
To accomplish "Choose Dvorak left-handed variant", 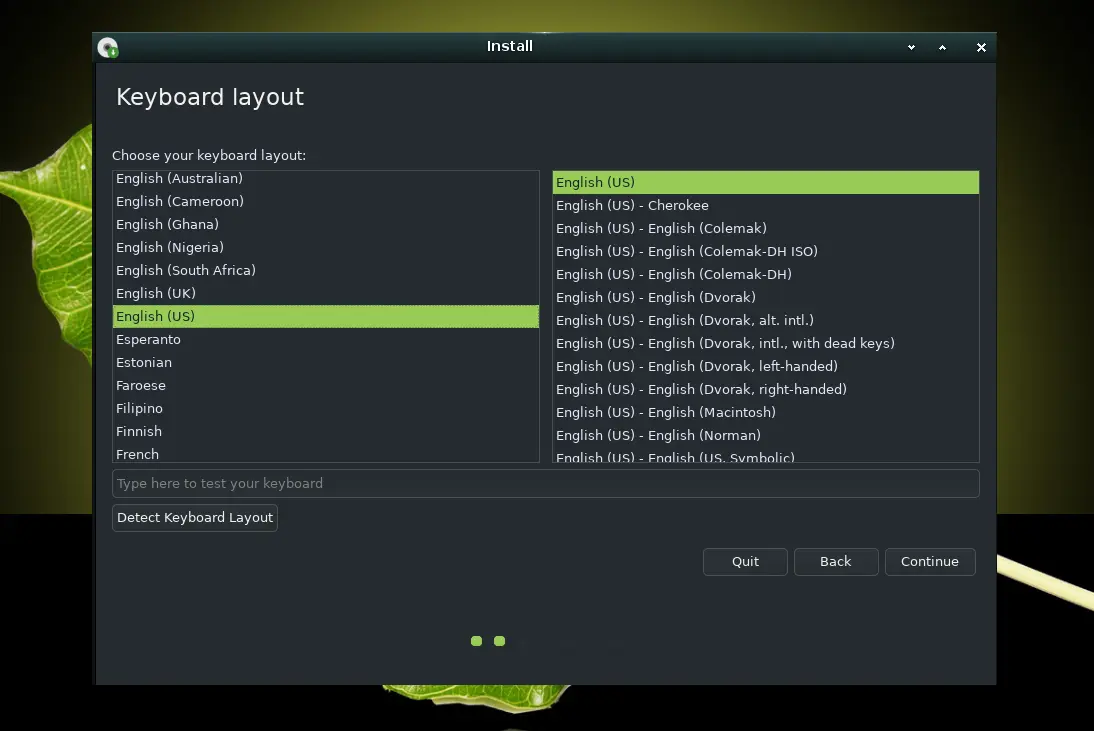I will (696, 366).
